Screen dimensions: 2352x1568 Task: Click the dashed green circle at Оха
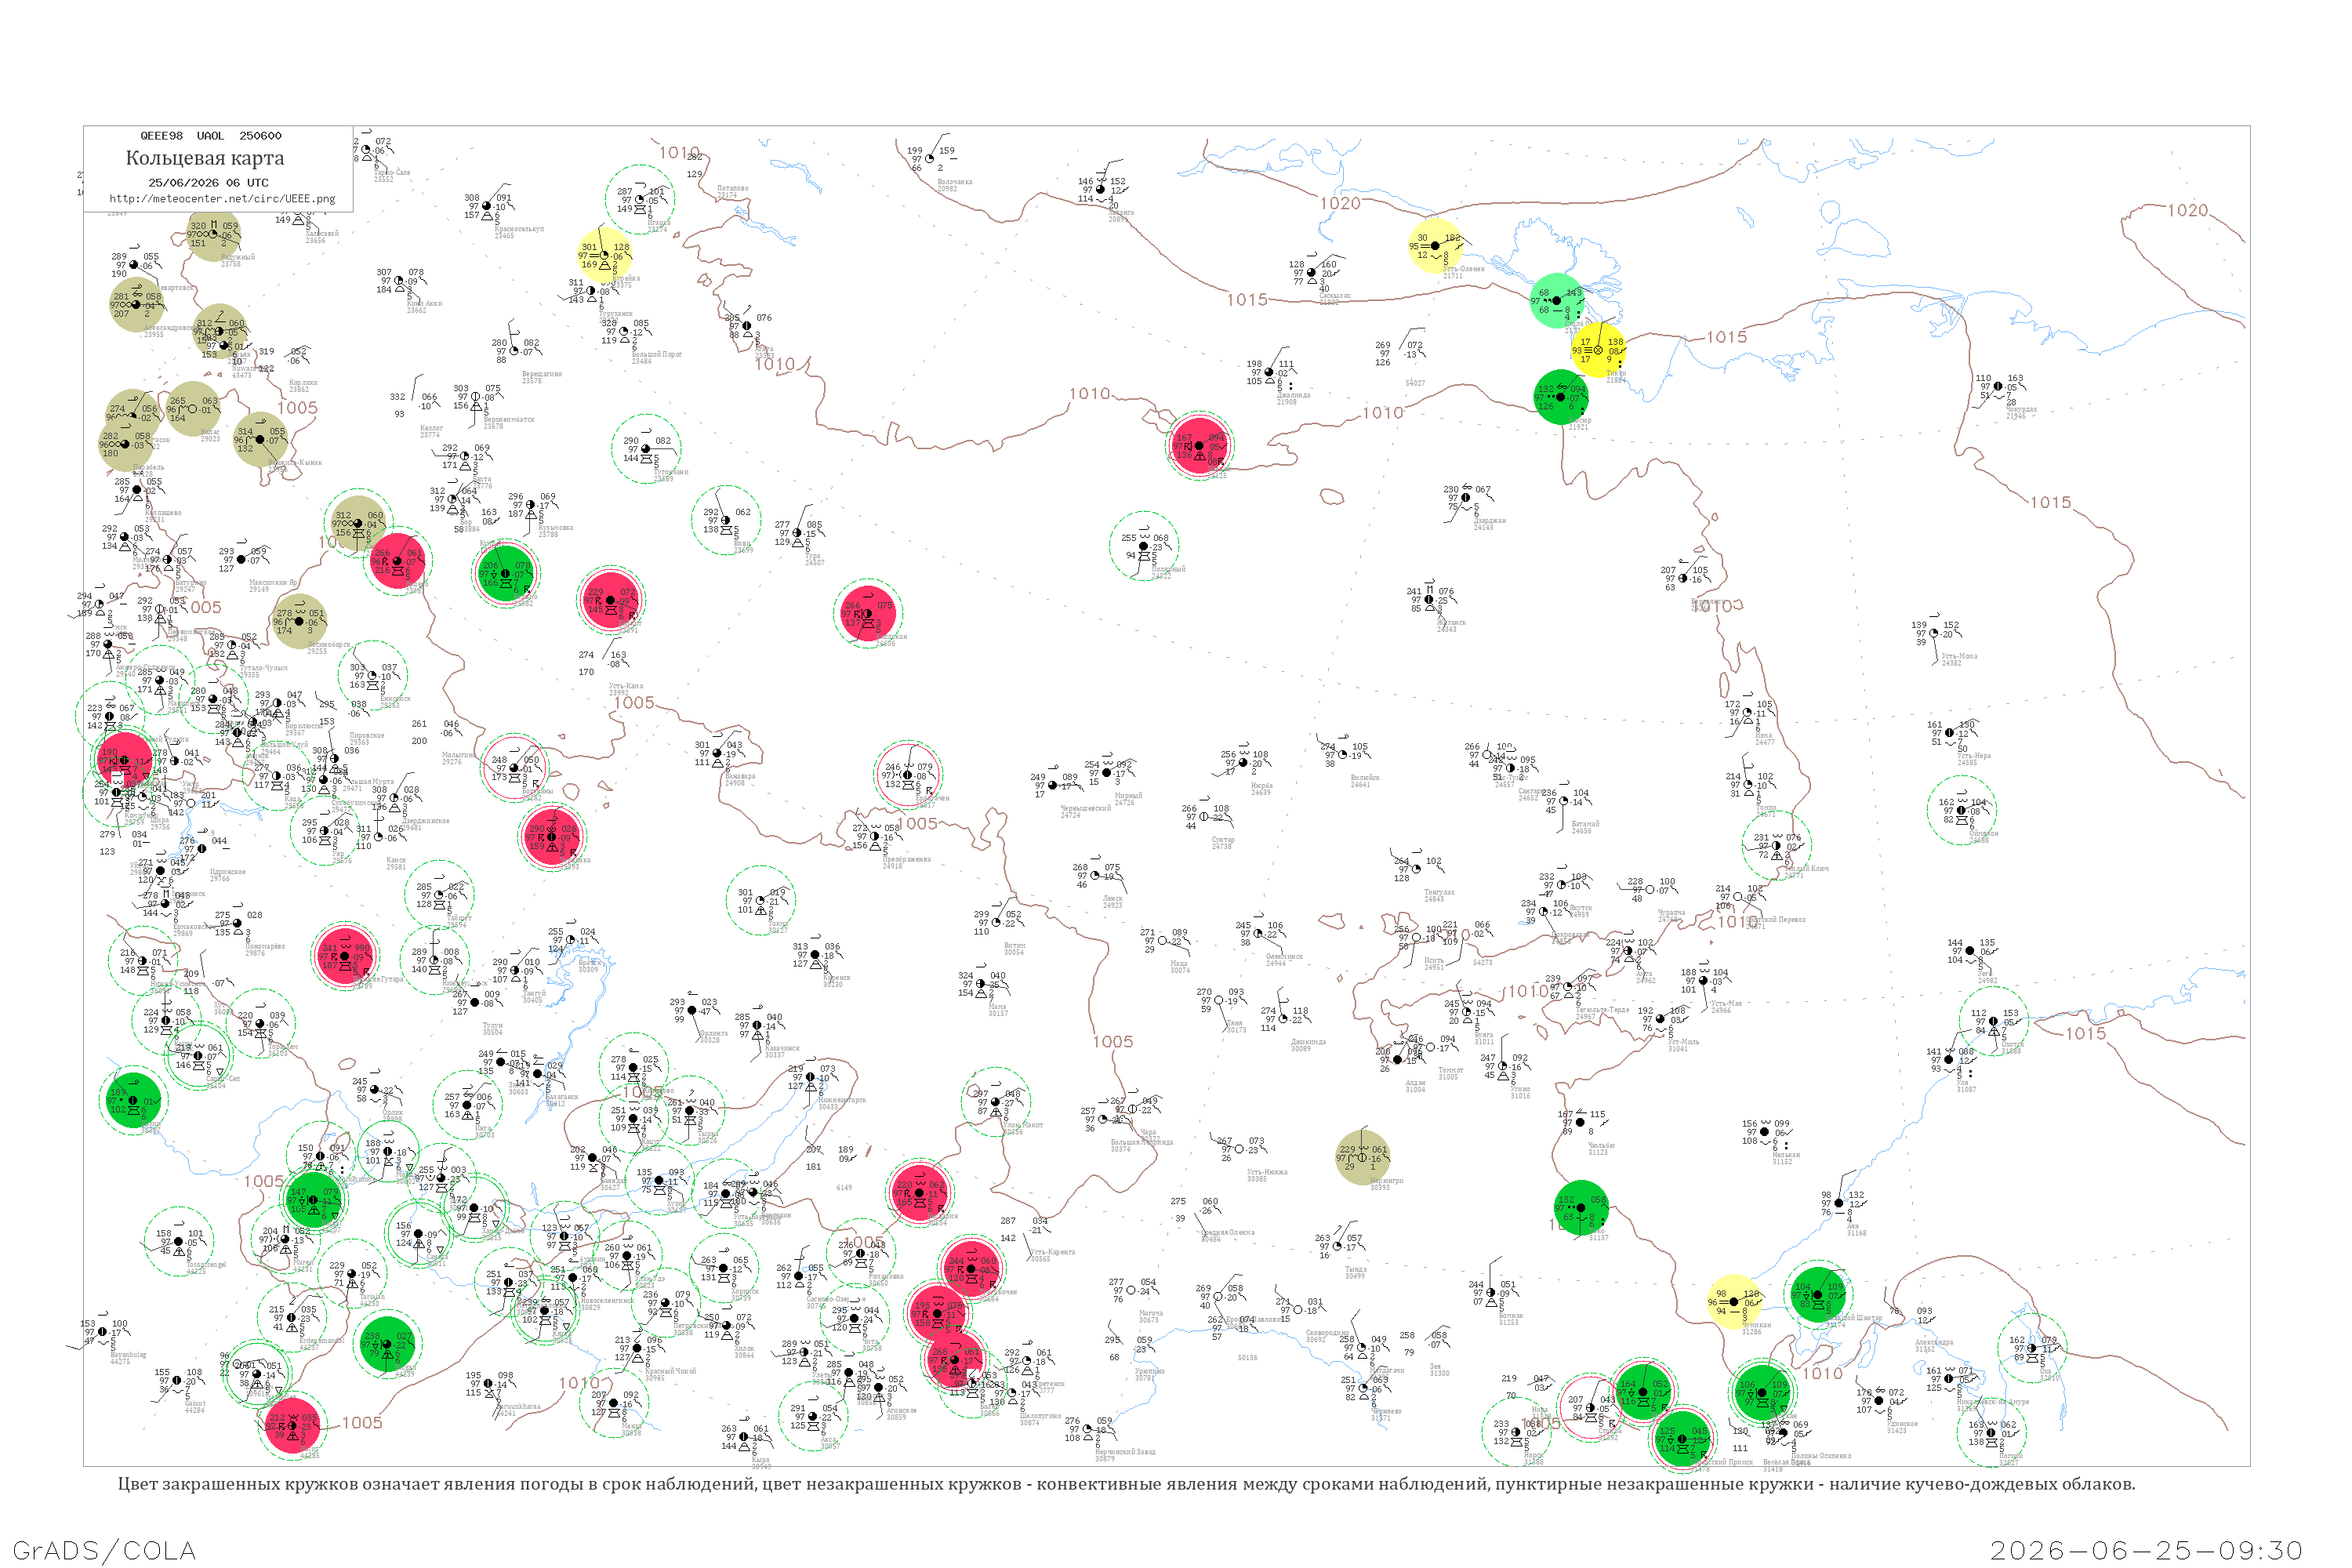[x=2032, y=1348]
